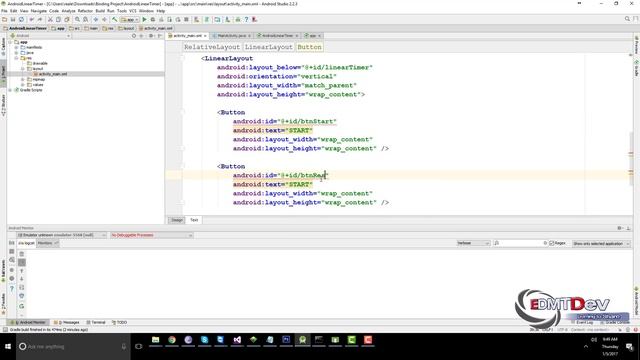Expand the mipmap folder in tree
Image resolution: width=640 pixels, height=360 pixels.
(x=23, y=79)
